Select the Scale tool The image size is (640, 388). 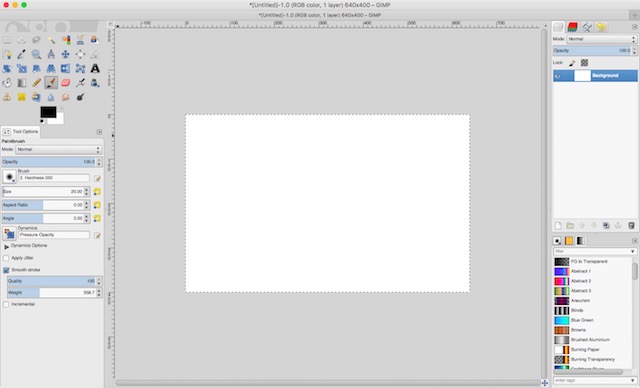[22, 69]
